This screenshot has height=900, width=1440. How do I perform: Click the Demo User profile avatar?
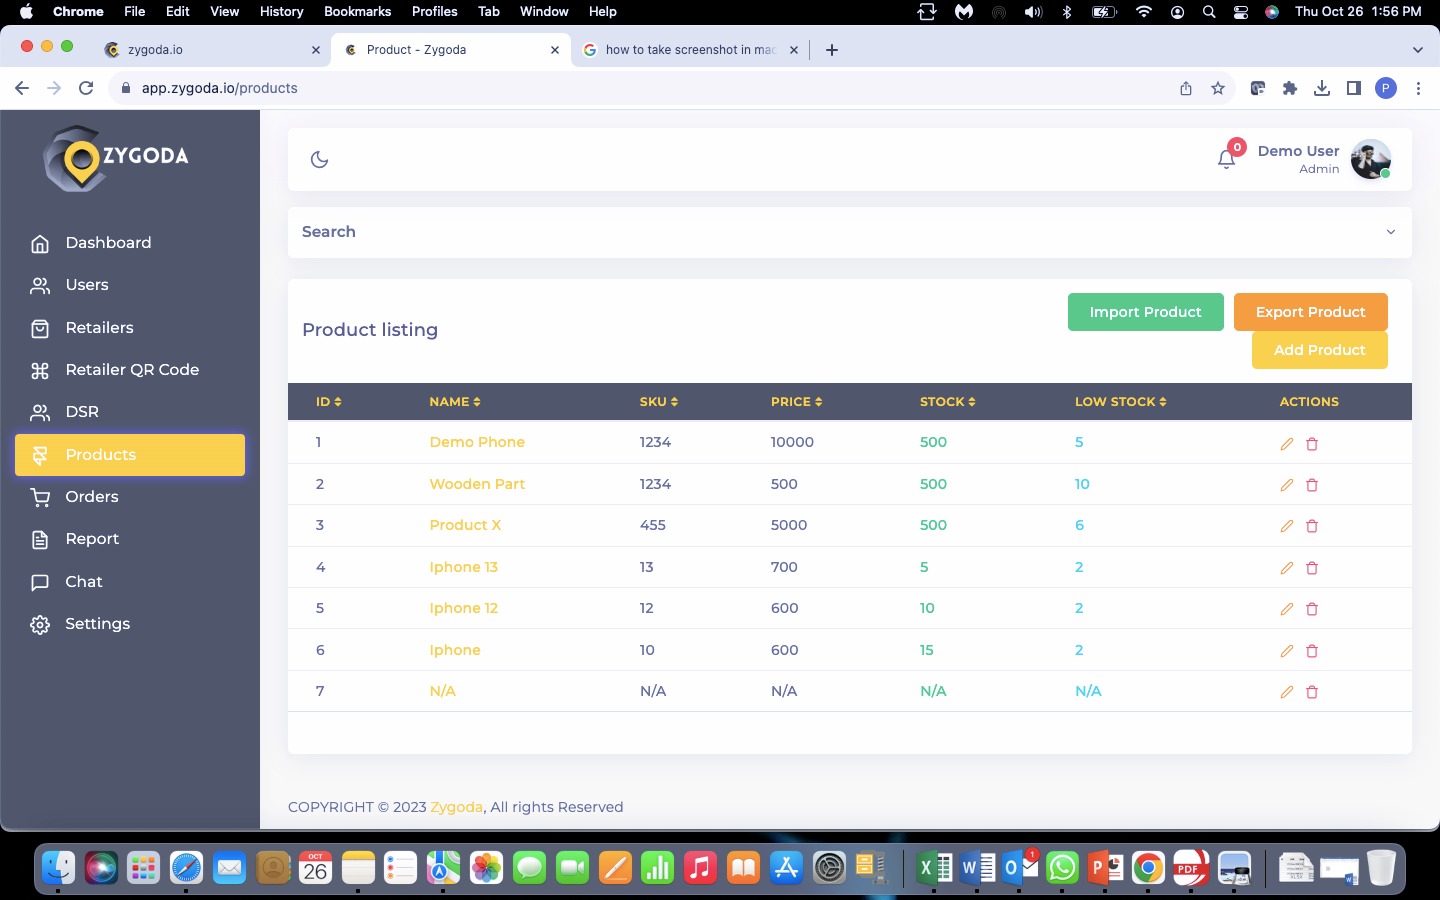[x=1370, y=159]
